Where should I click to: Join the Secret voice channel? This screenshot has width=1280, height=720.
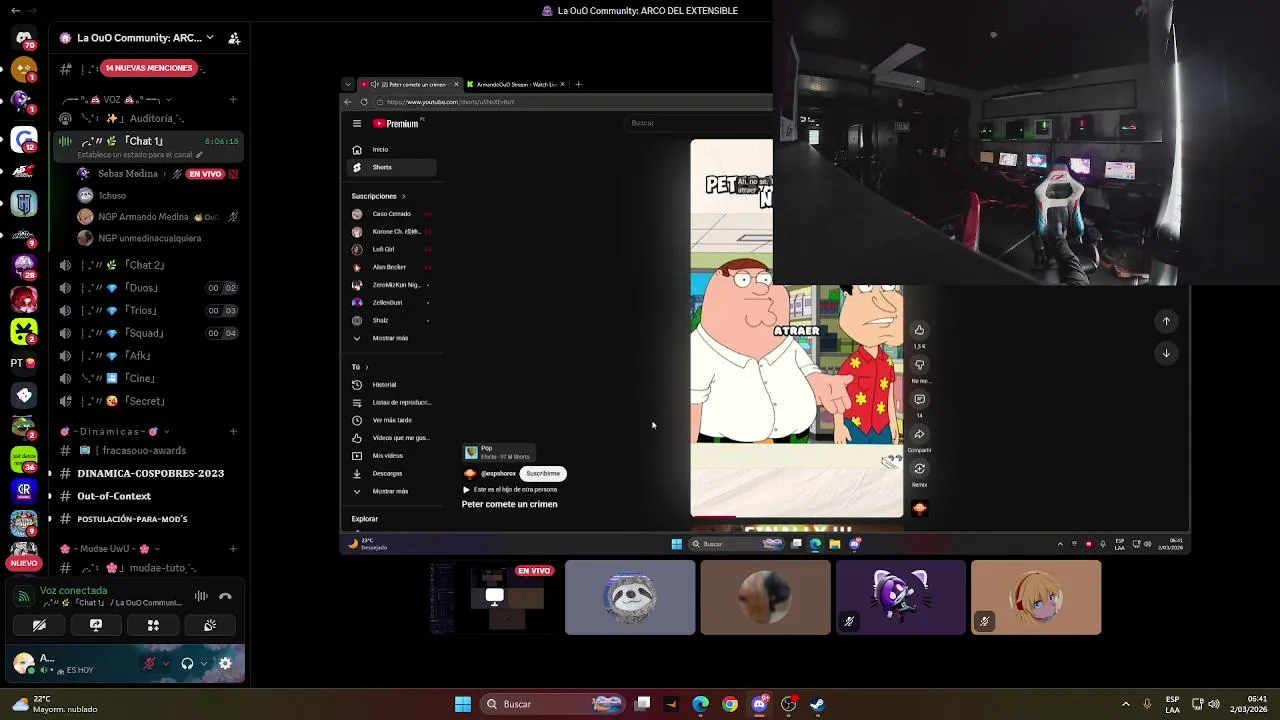[150, 401]
